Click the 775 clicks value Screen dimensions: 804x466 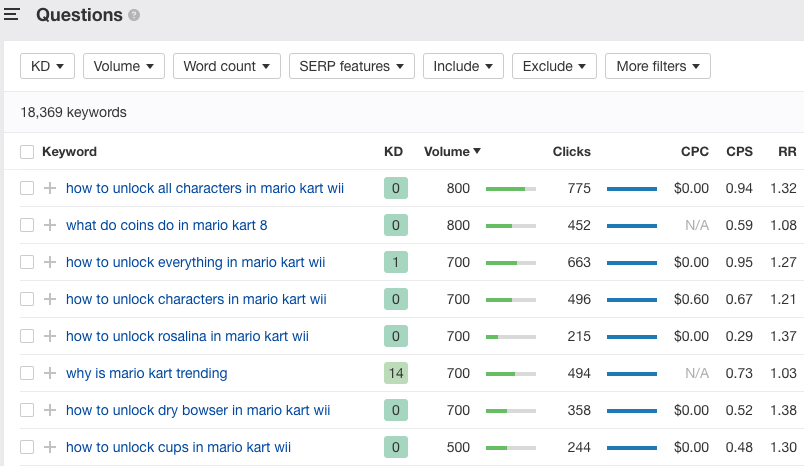pyautogui.click(x=579, y=188)
